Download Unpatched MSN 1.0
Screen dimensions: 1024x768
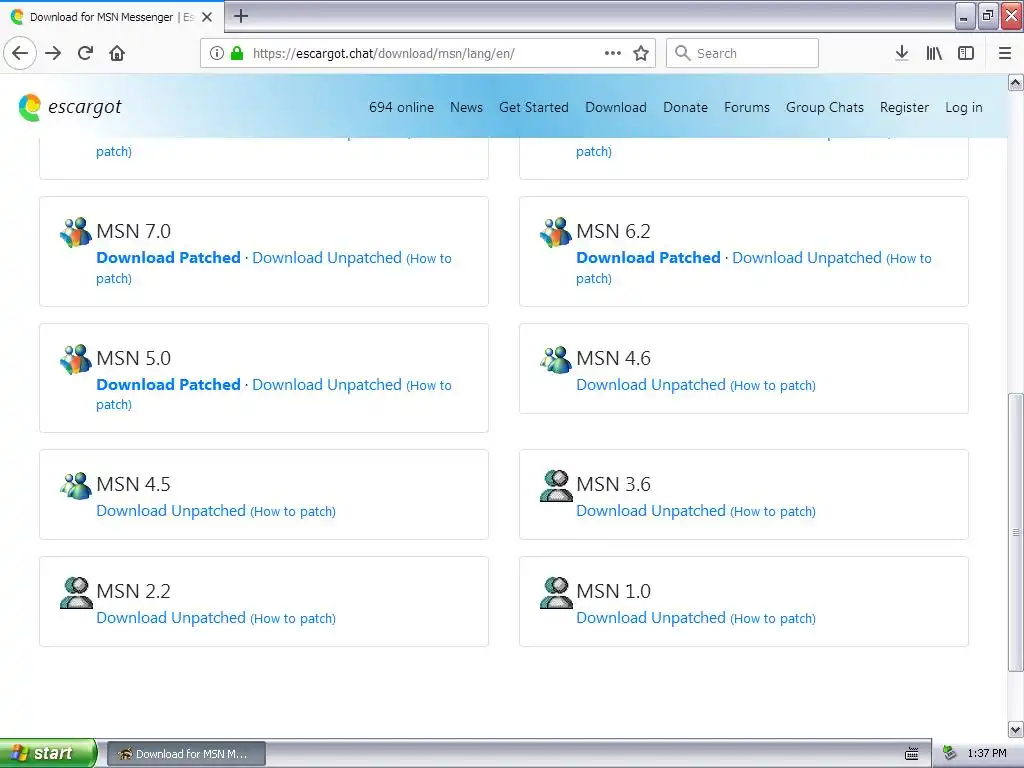click(650, 618)
